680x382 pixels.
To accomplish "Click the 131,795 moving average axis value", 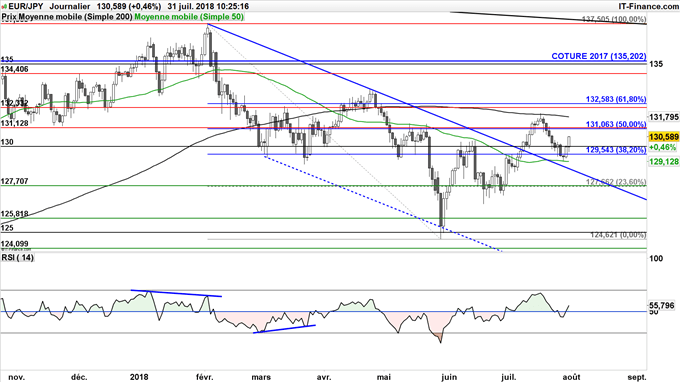I will click(x=664, y=117).
